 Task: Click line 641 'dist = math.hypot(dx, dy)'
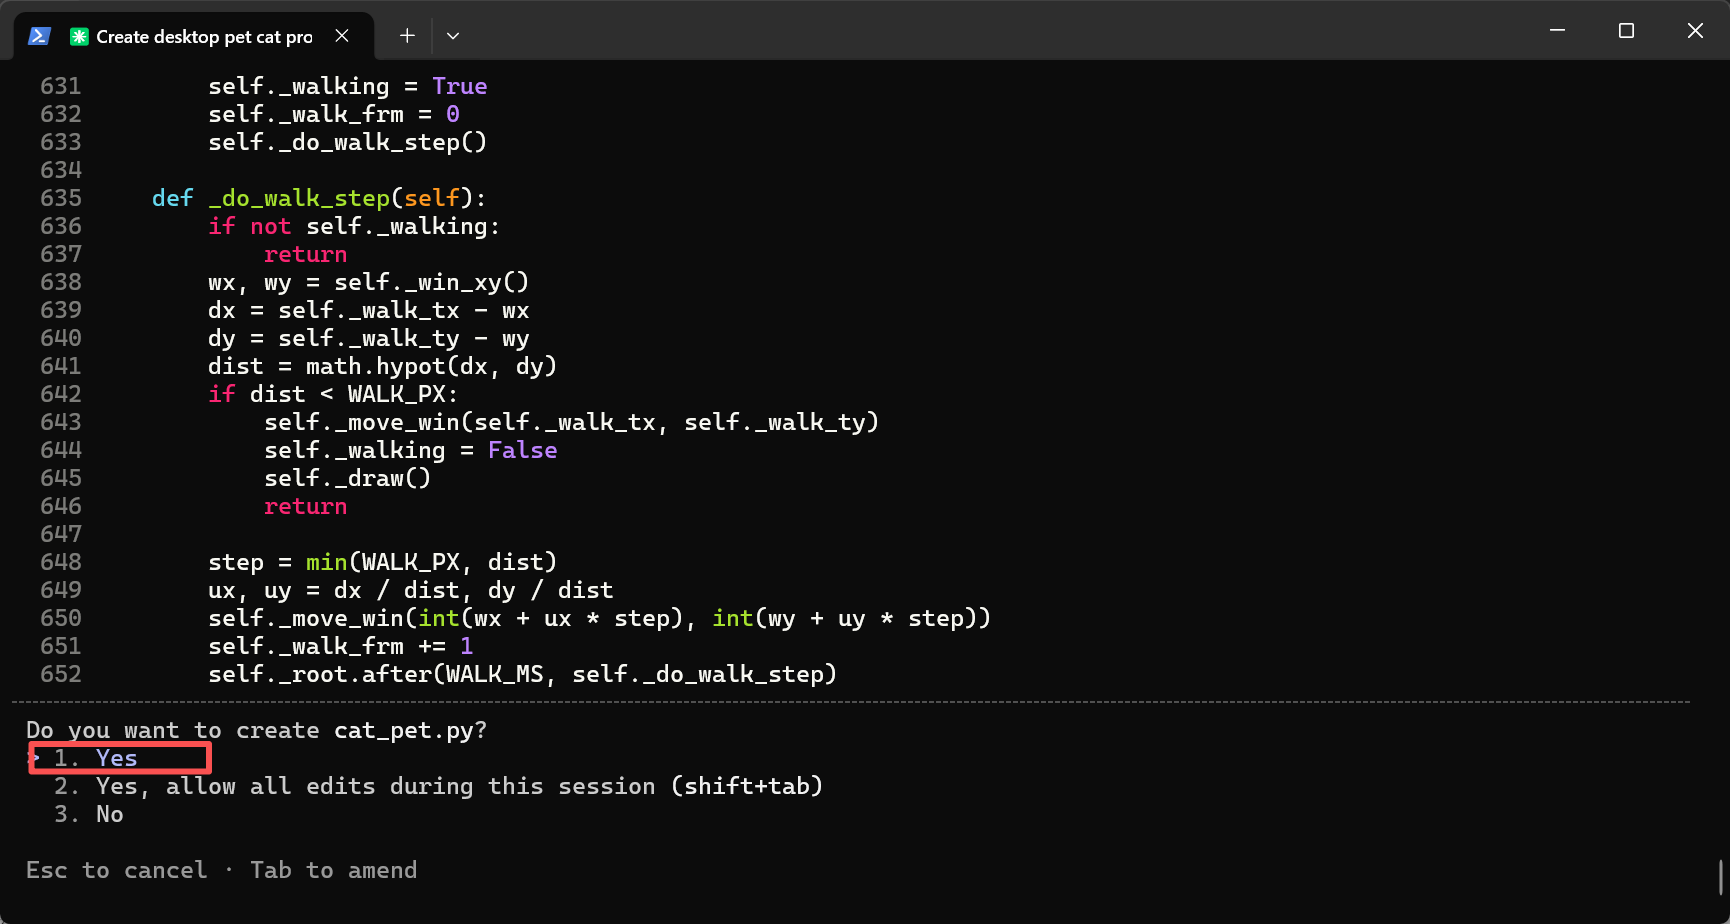pyautogui.click(x=382, y=366)
